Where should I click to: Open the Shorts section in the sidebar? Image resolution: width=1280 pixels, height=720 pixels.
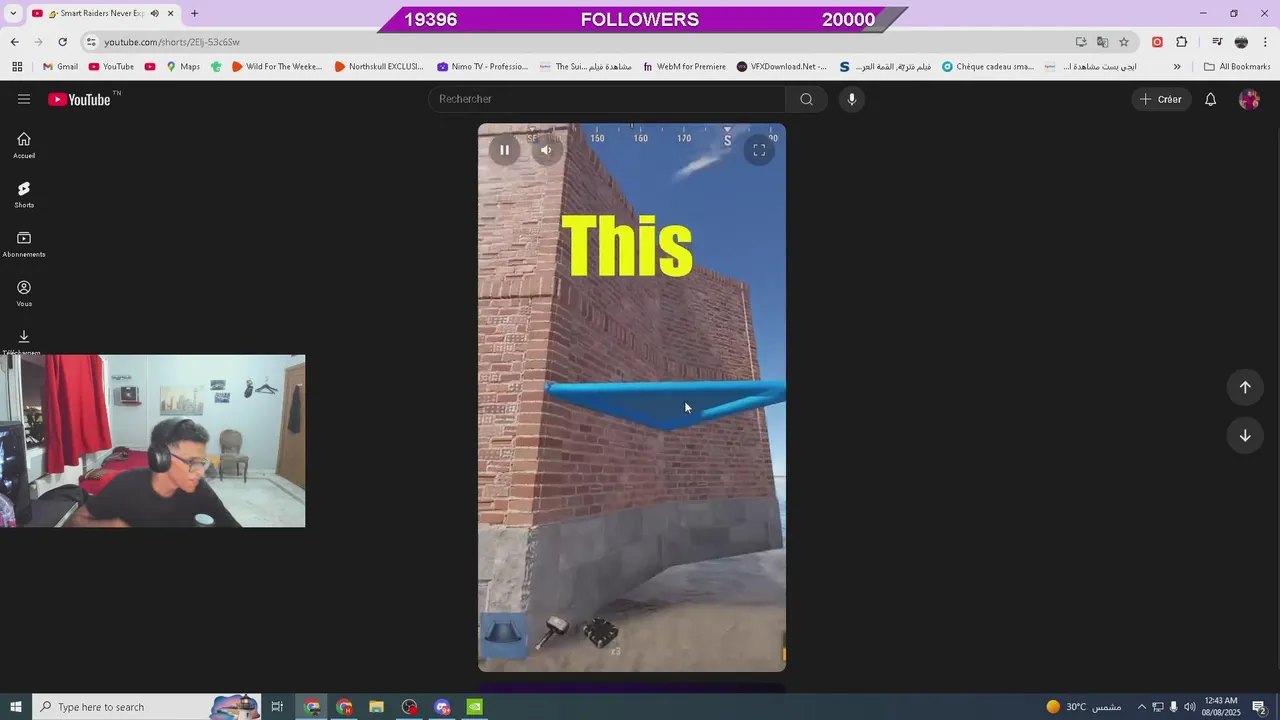(24, 194)
